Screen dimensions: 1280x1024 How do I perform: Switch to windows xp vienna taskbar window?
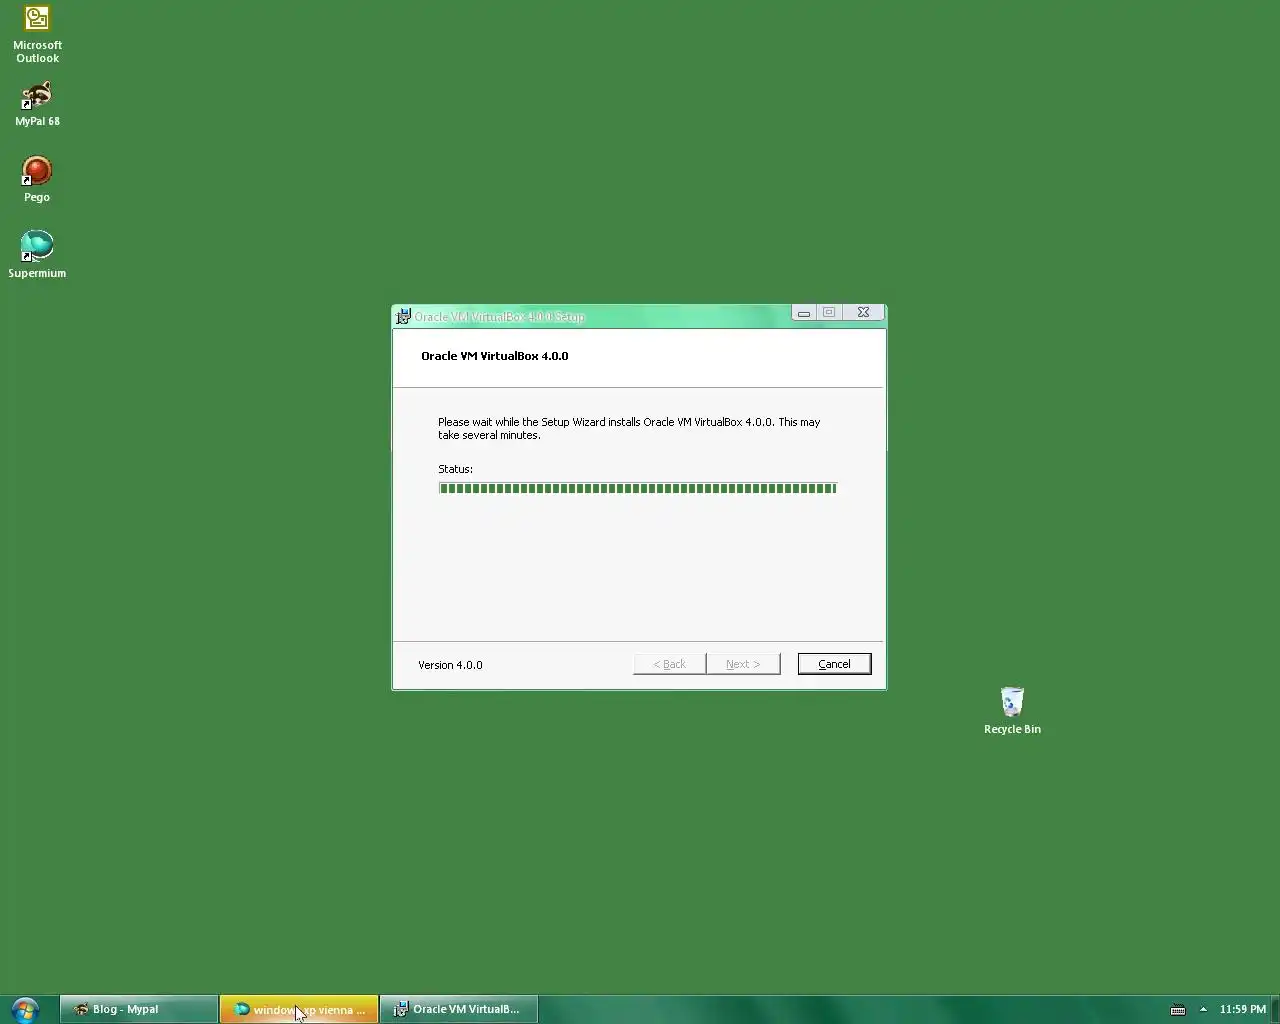(x=299, y=1009)
